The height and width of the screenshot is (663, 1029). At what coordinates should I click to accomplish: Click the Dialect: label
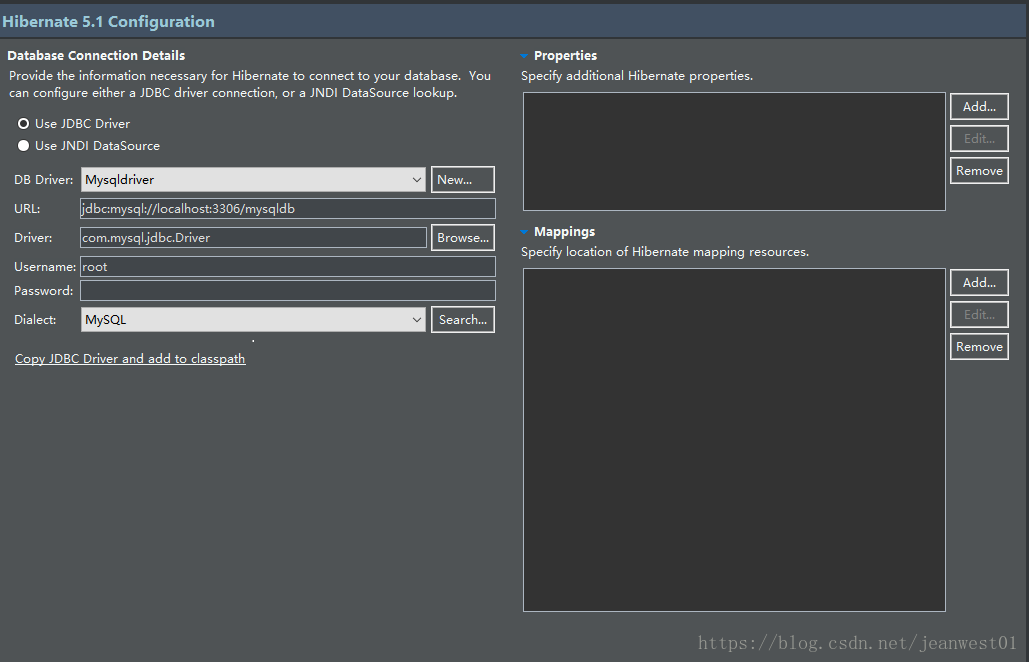35,320
